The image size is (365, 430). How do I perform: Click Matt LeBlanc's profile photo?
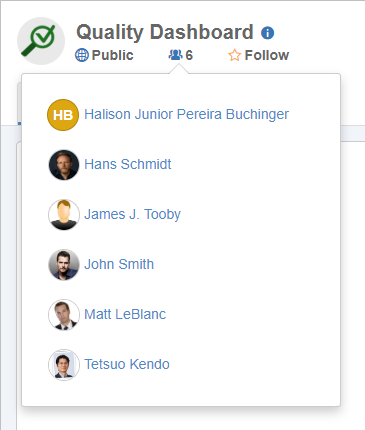[x=64, y=315]
